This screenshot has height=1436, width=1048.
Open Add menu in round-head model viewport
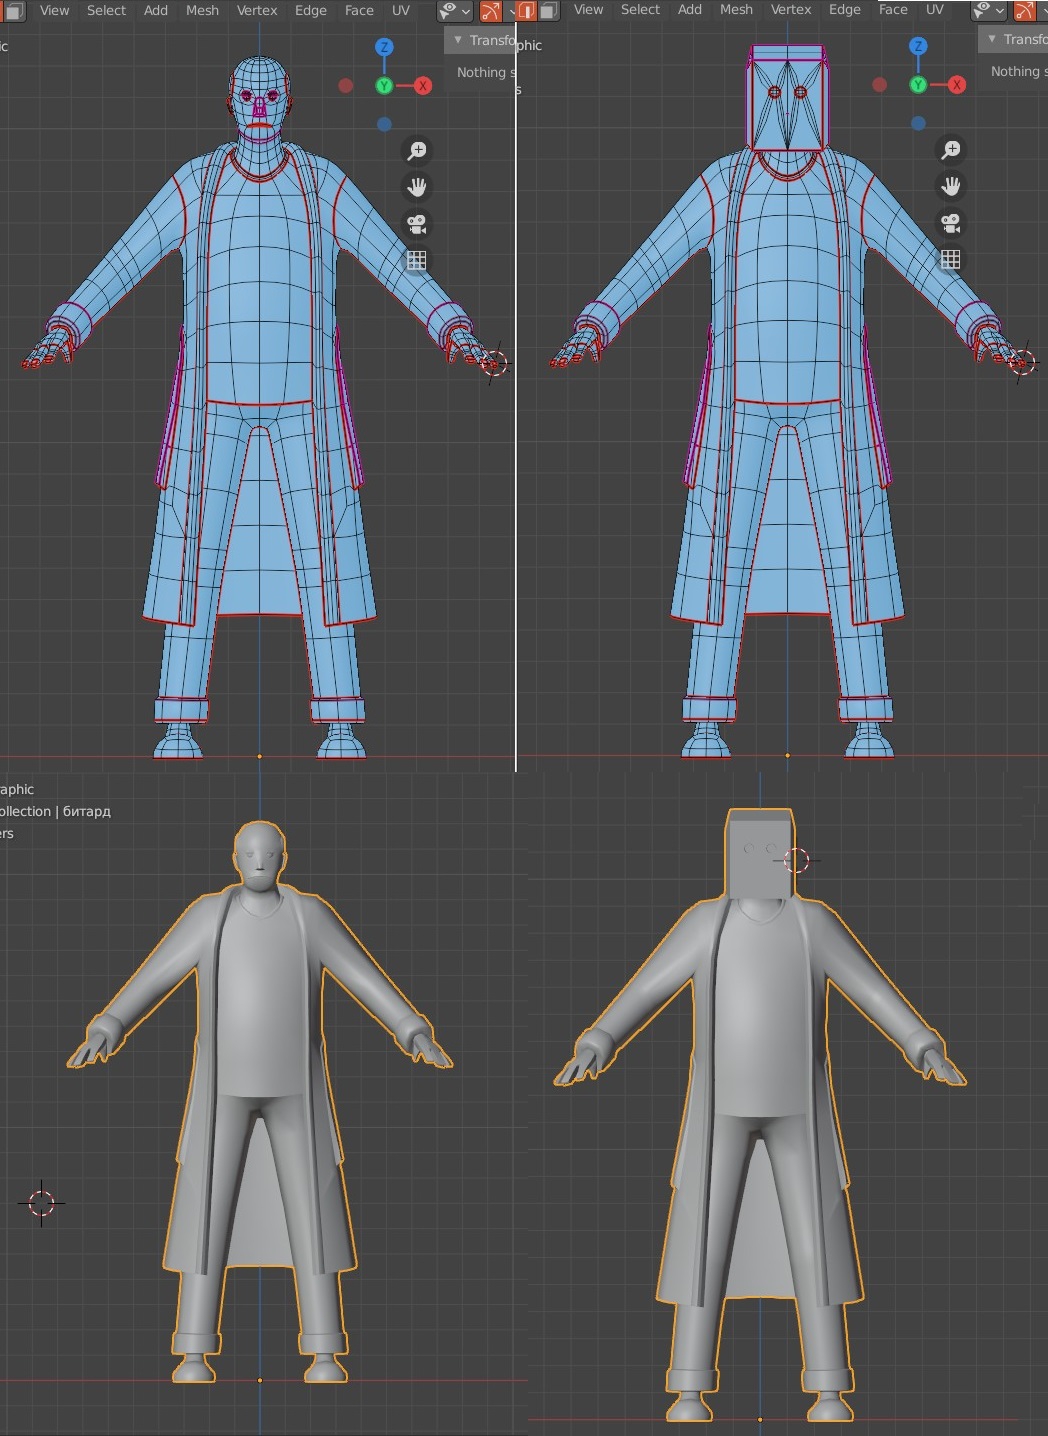click(x=156, y=10)
